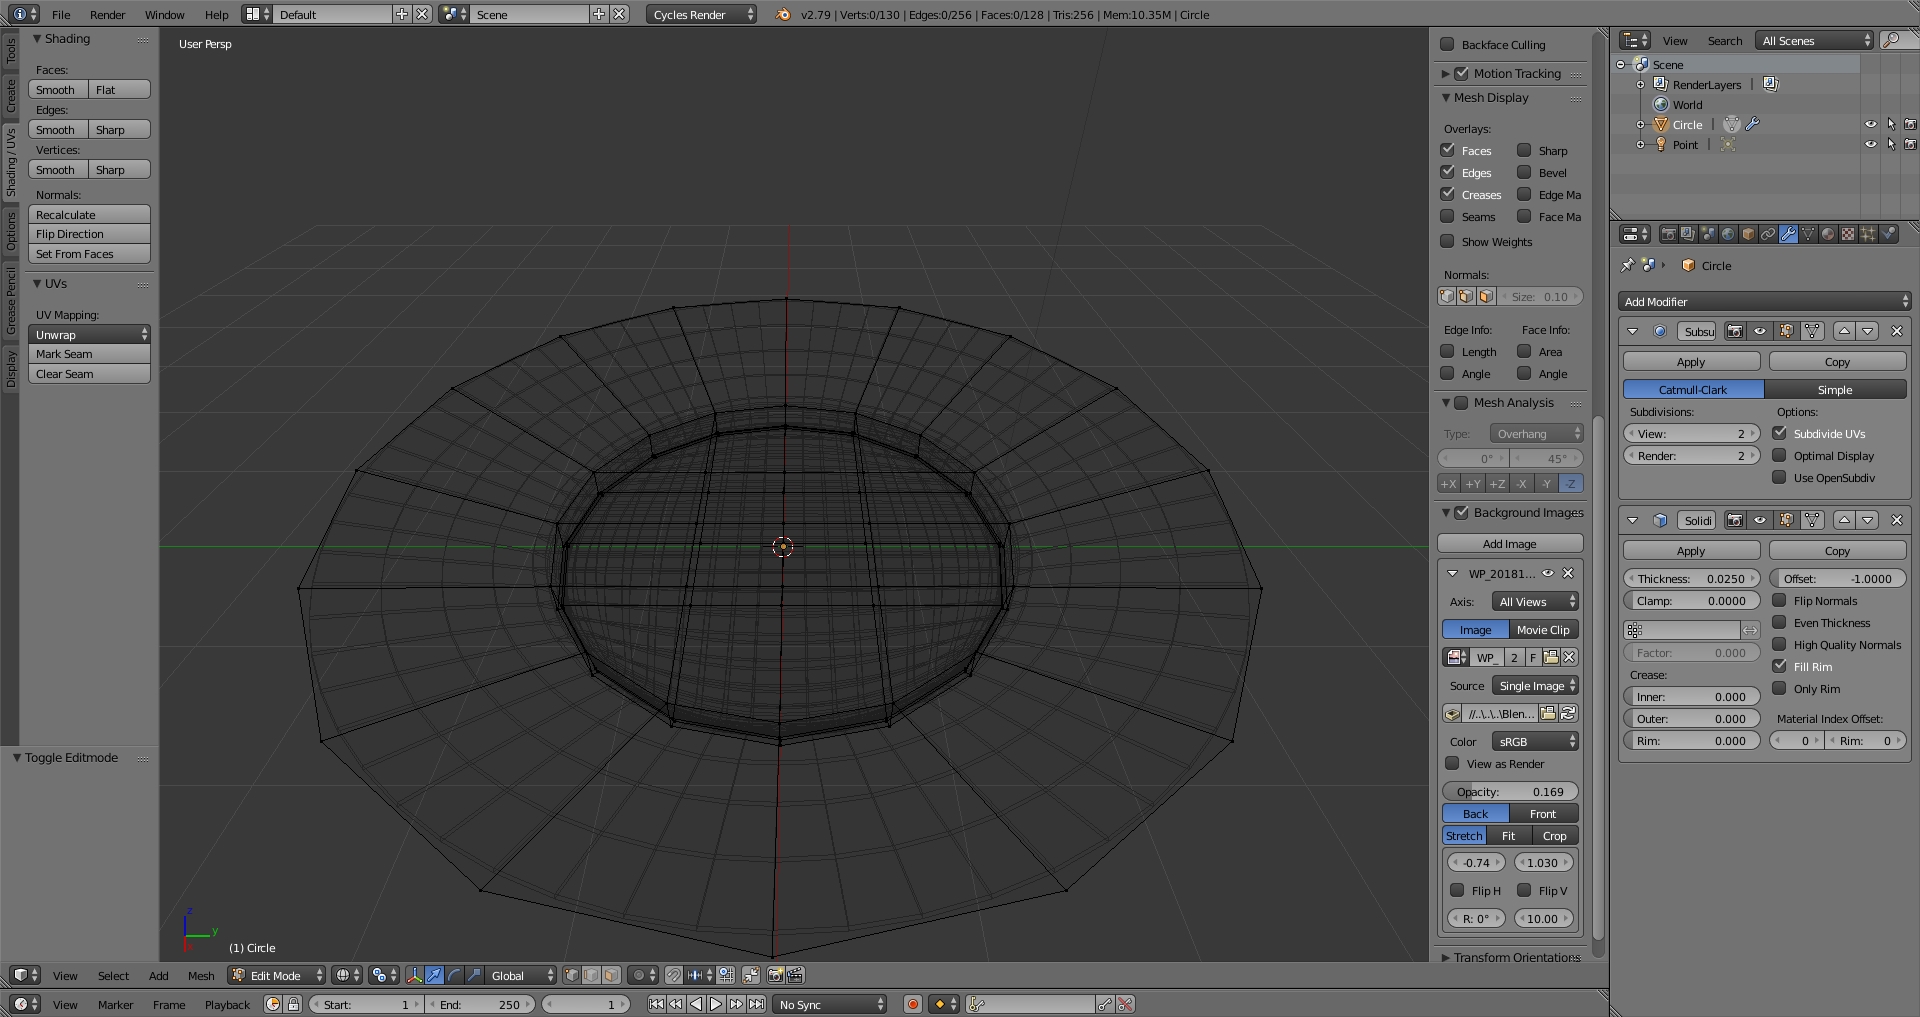Image resolution: width=1920 pixels, height=1017 pixels.
Task: Open the Material properties tab icon
Action: 1827,234
